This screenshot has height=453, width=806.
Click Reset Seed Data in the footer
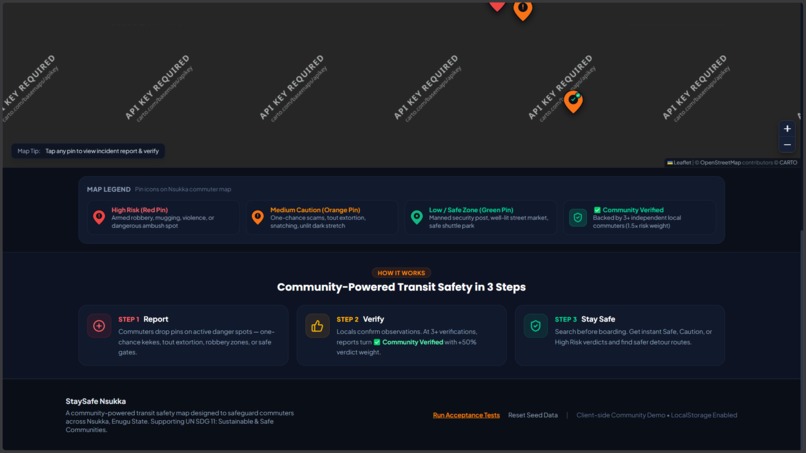coord(533,415)
